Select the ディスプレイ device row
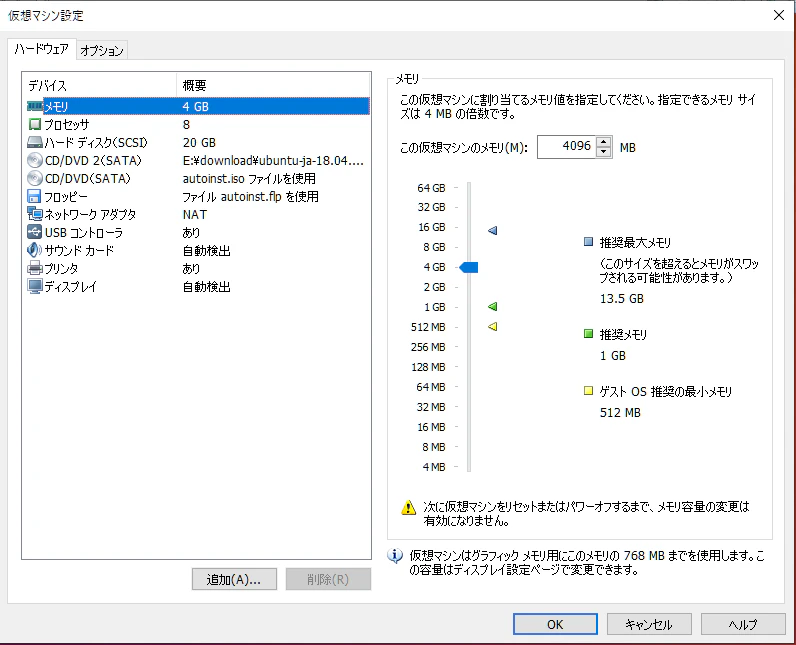This screenshot has width=796, height=645. pyautogui.click(x=198, y=287)
